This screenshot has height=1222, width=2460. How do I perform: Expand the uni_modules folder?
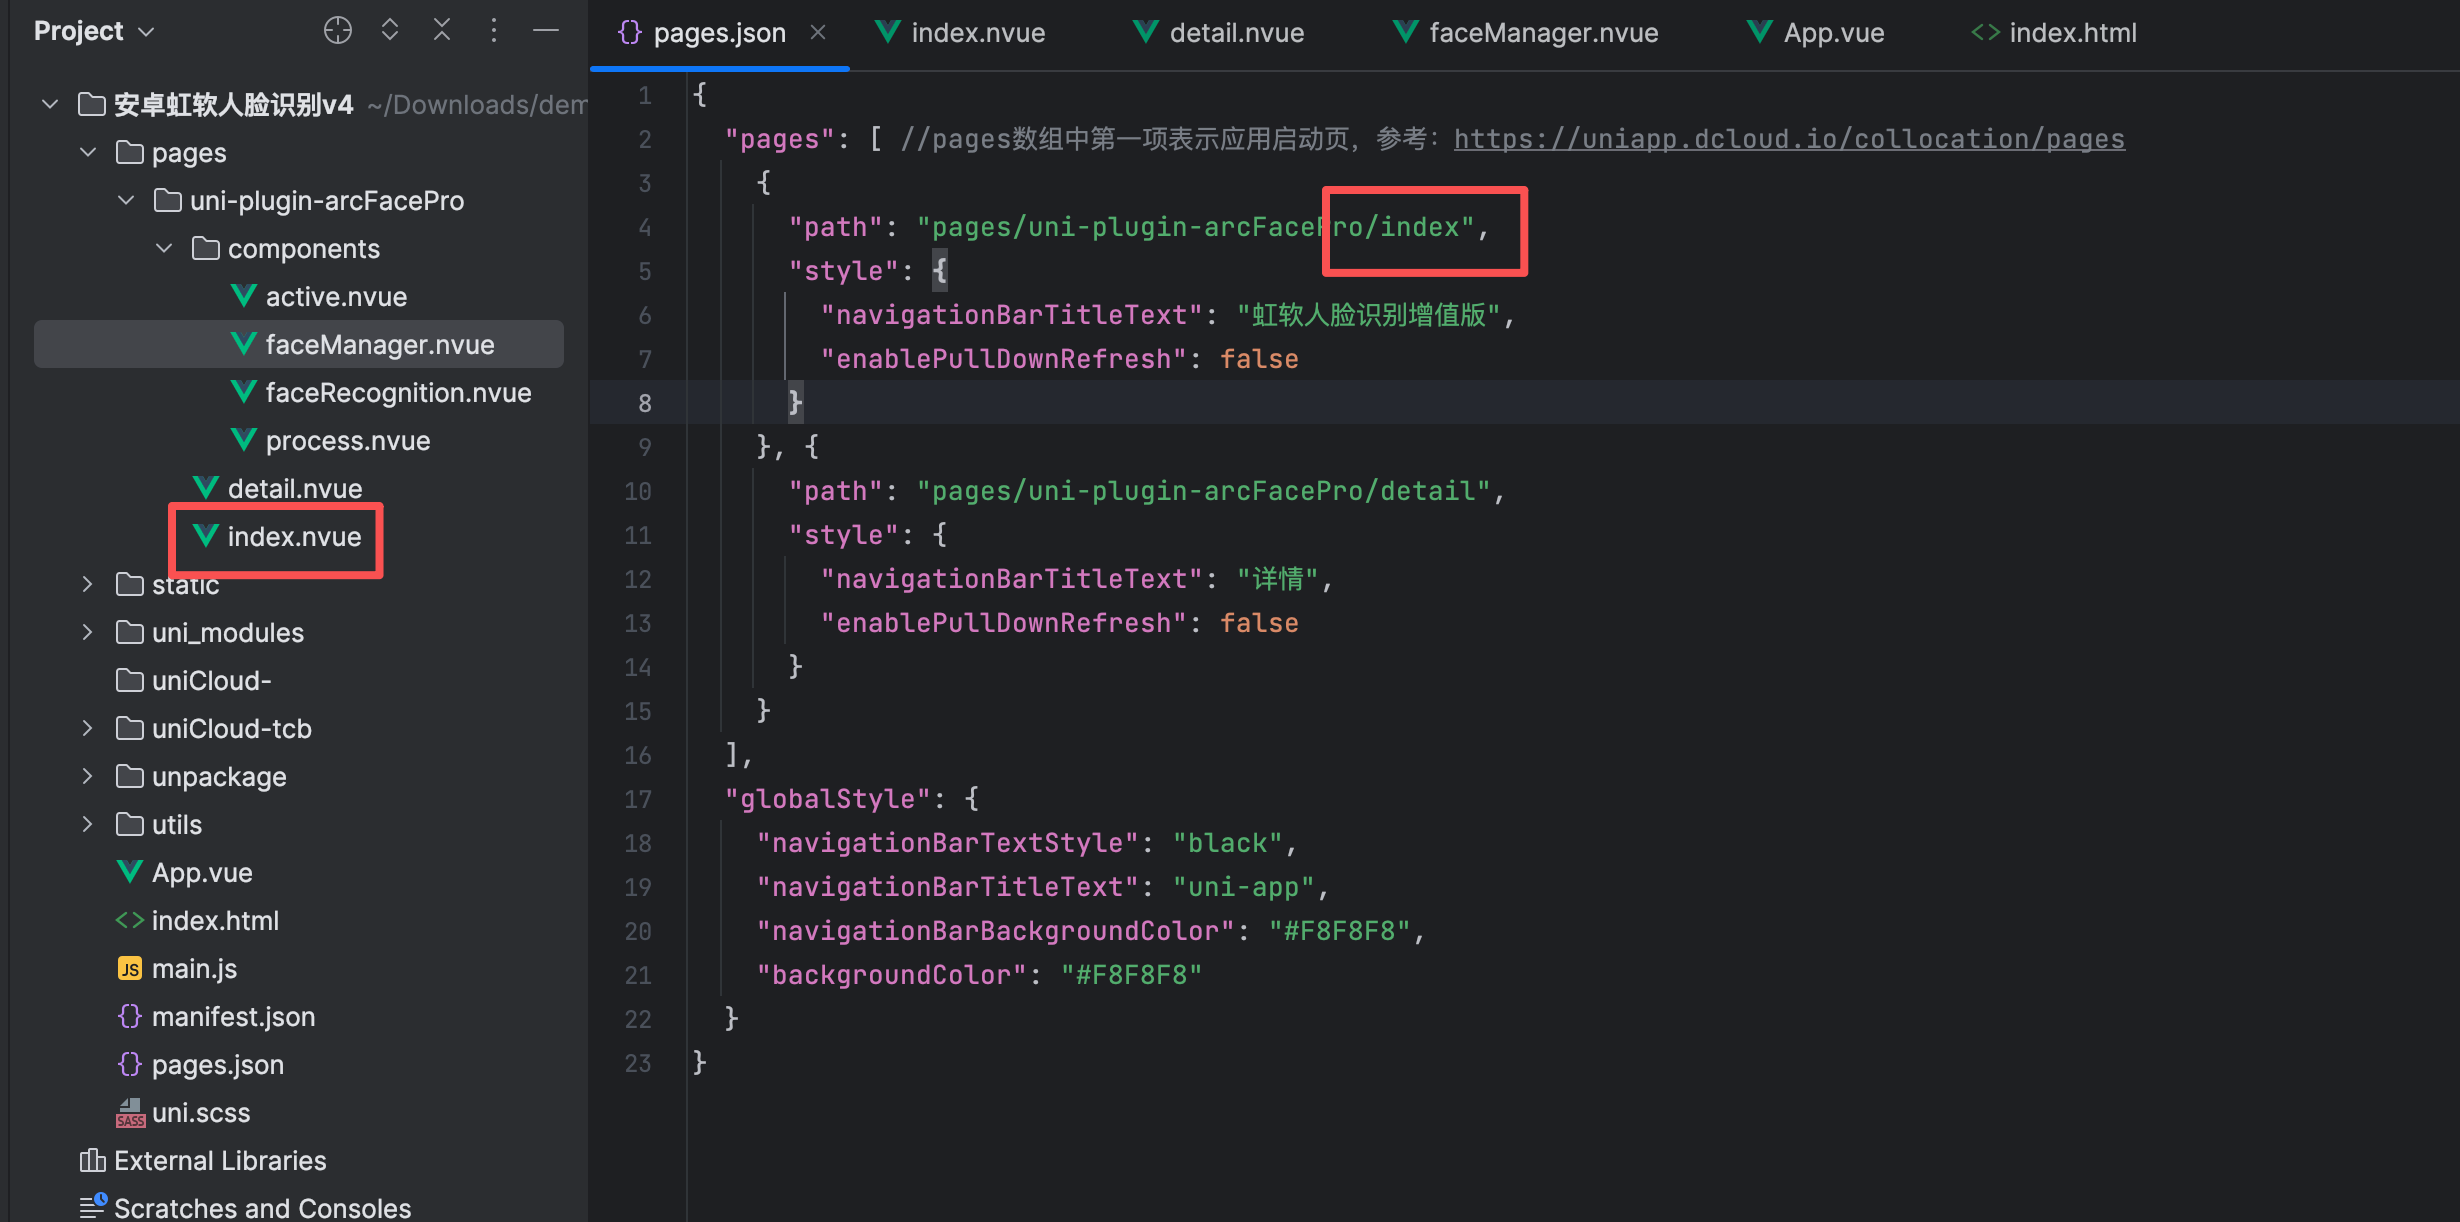pos(88,633)
